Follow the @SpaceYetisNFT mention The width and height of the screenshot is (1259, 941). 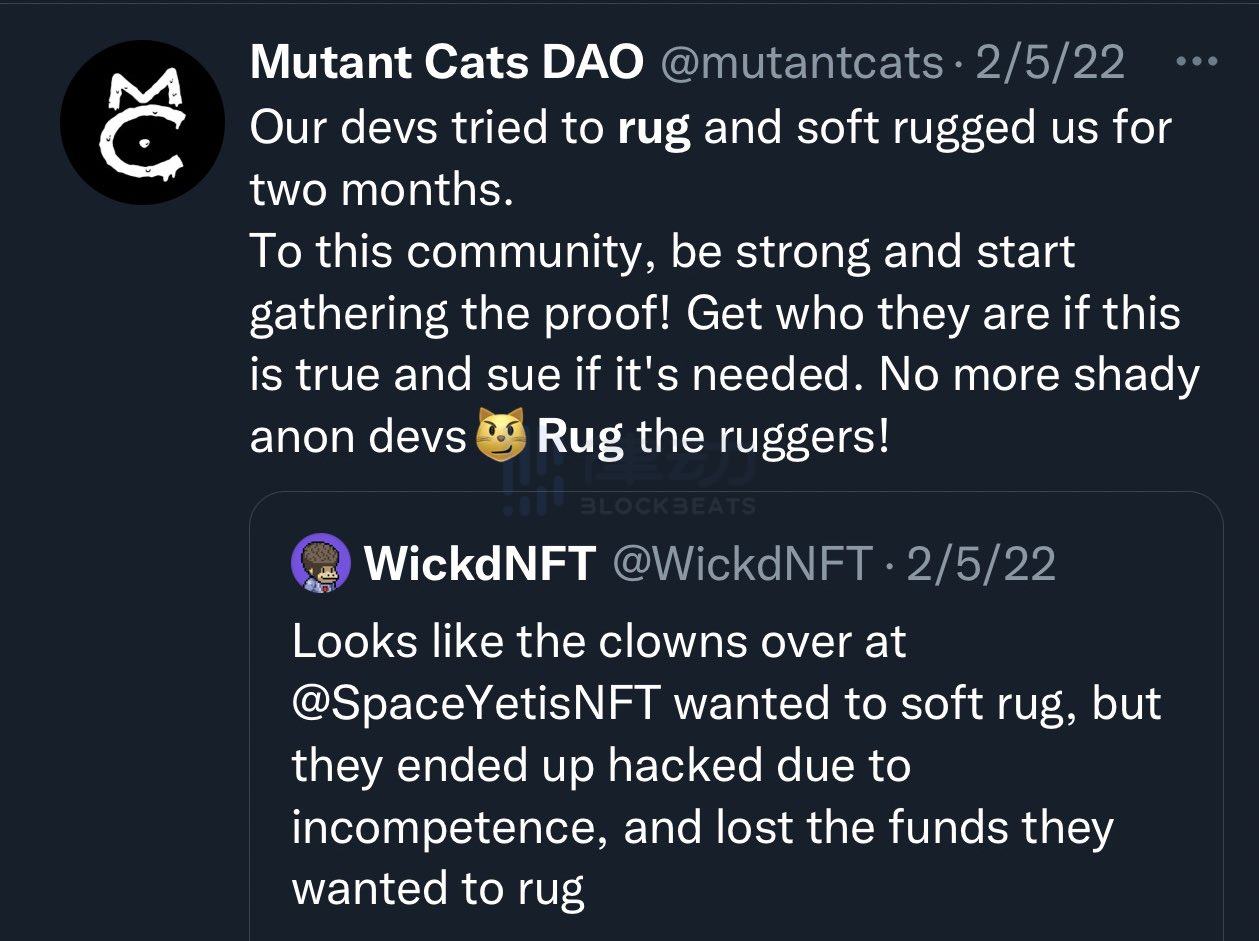(x=476, y=704)
